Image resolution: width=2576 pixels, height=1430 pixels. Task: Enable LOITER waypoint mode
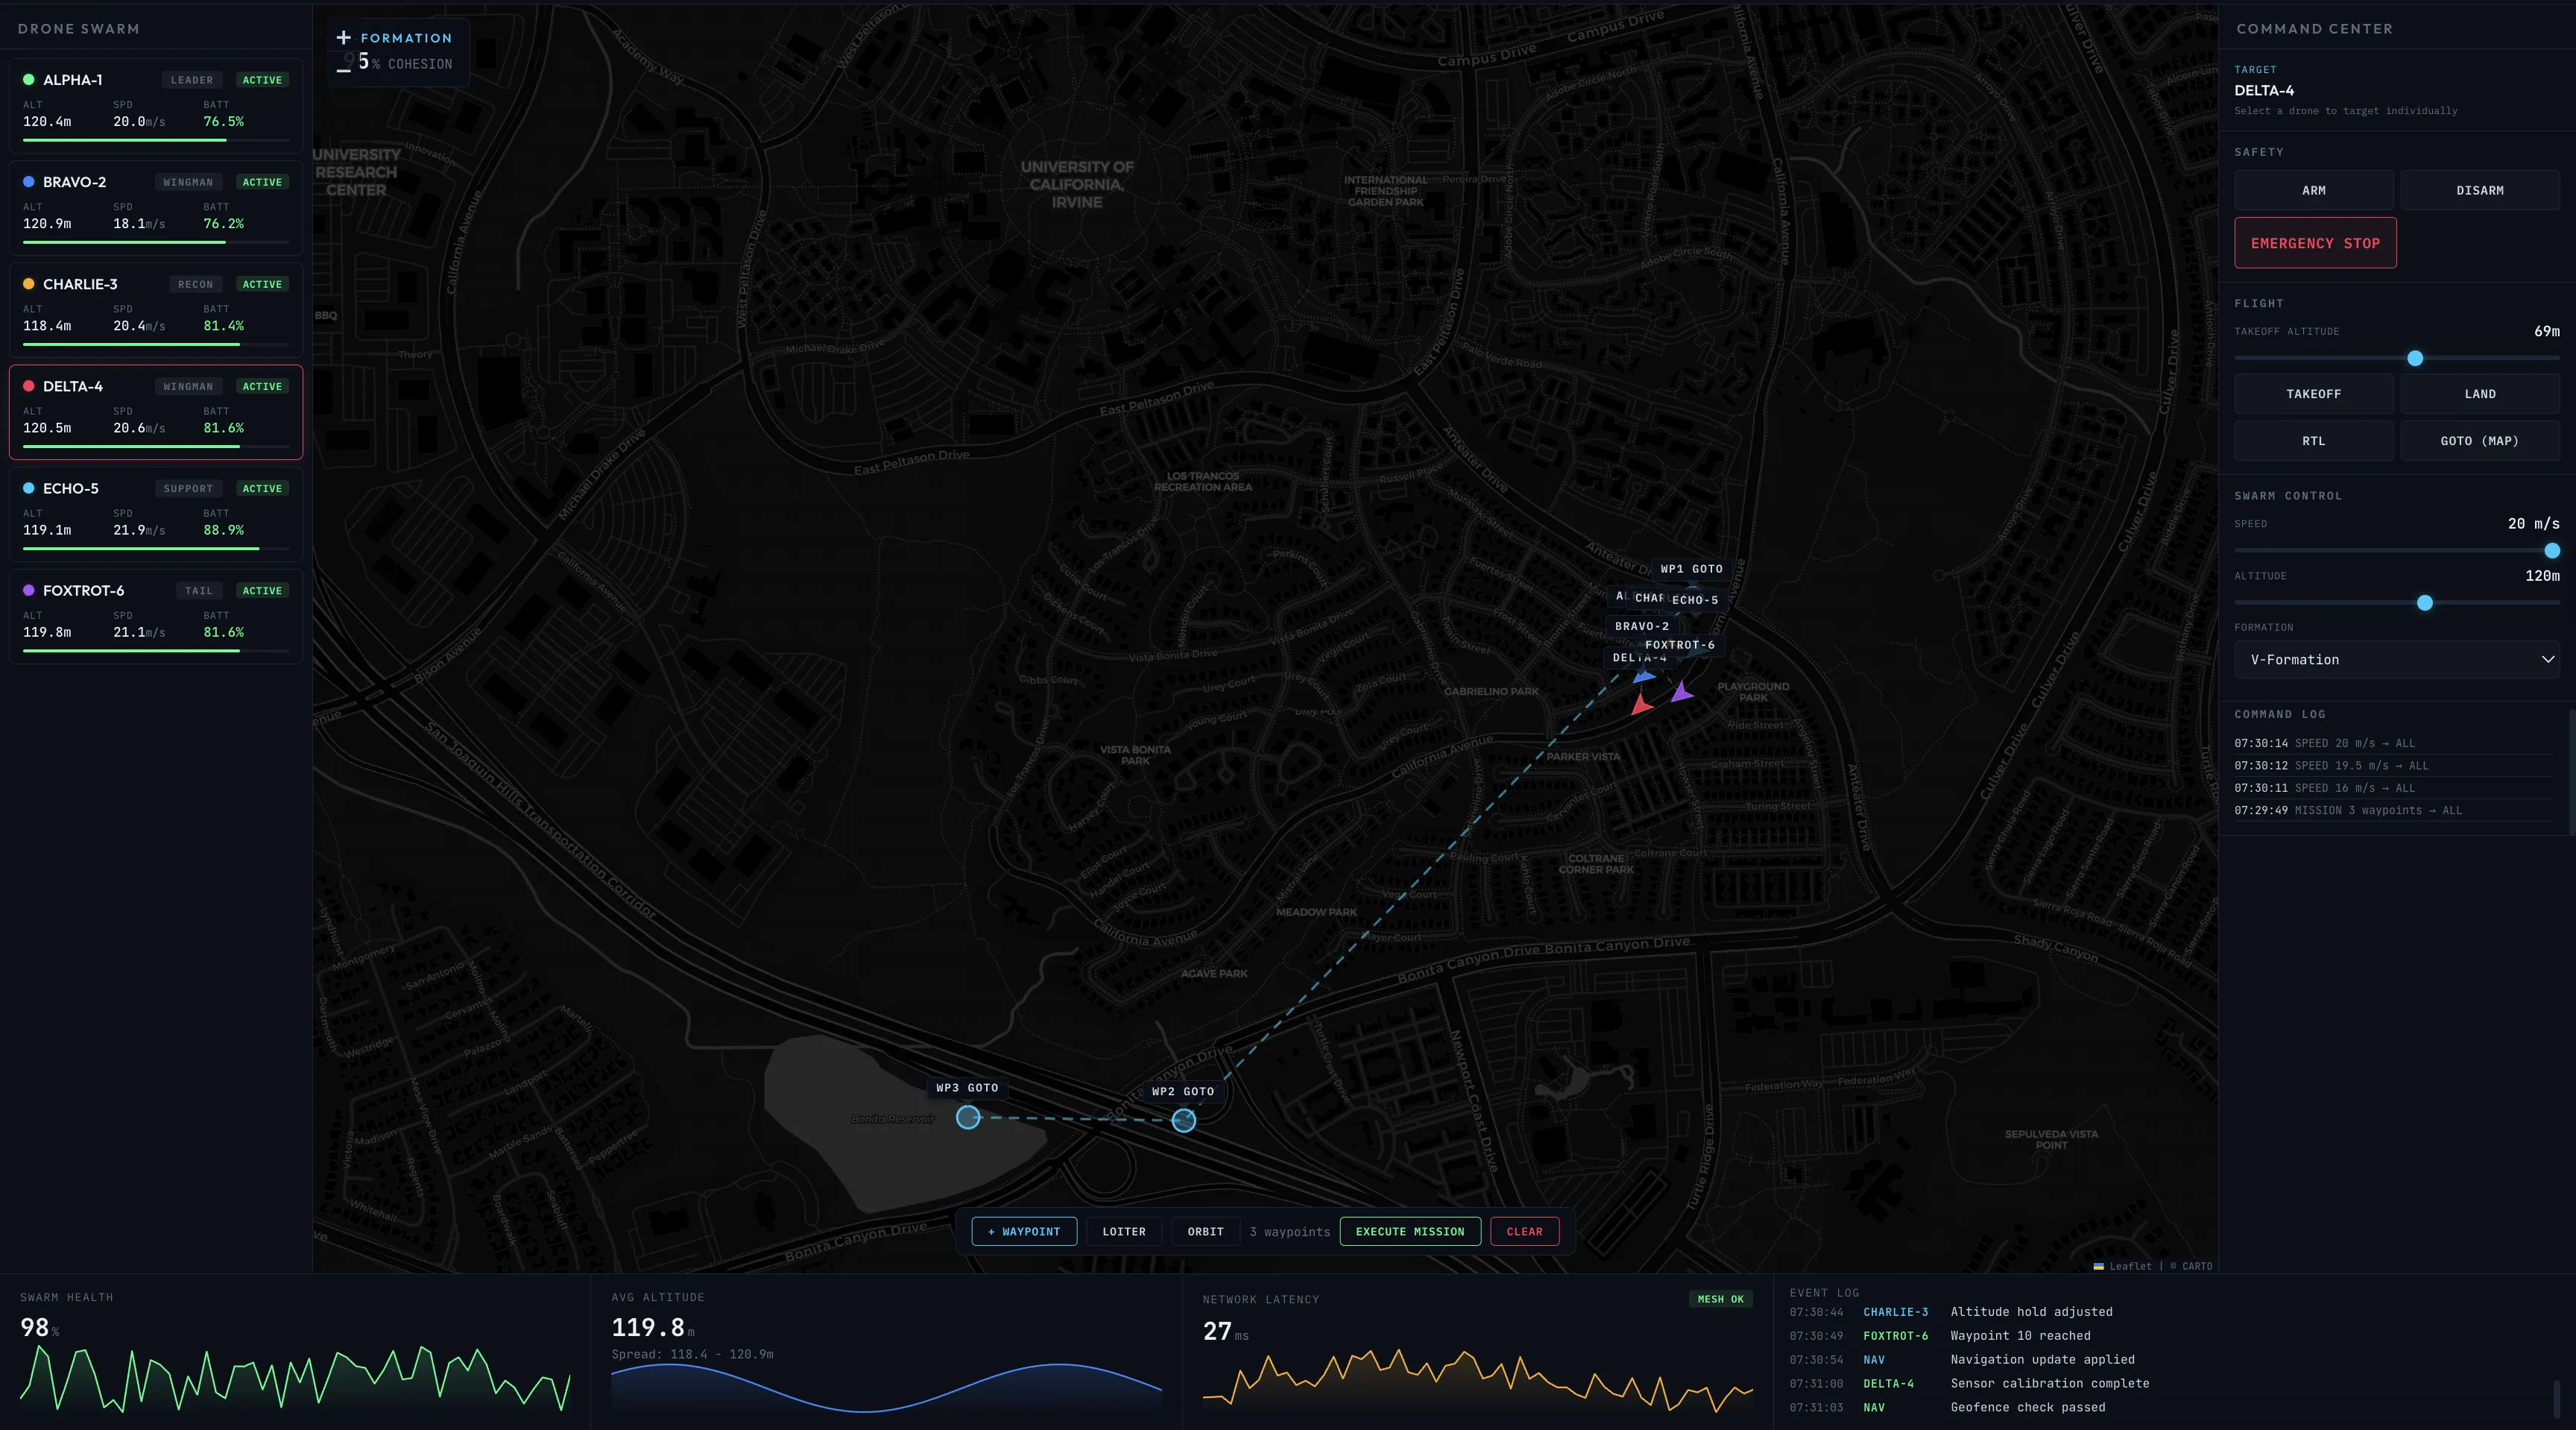pyautogui.click(x=1124, y=1232)
